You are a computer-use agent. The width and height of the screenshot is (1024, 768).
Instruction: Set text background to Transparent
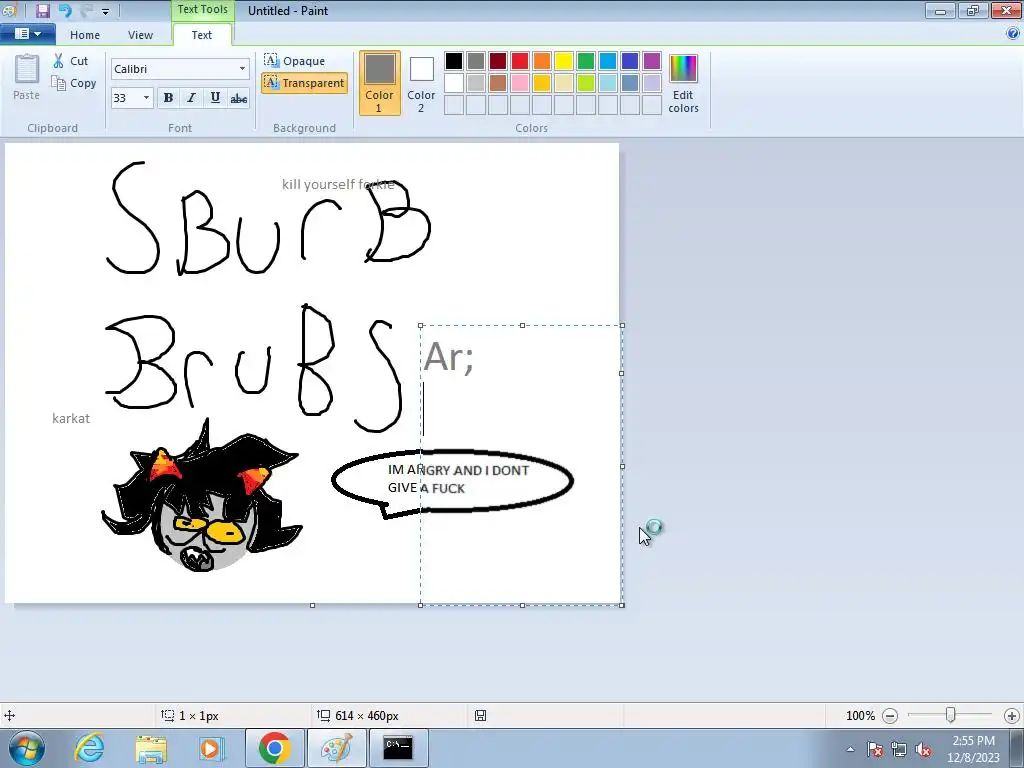(x=304, y=83)
